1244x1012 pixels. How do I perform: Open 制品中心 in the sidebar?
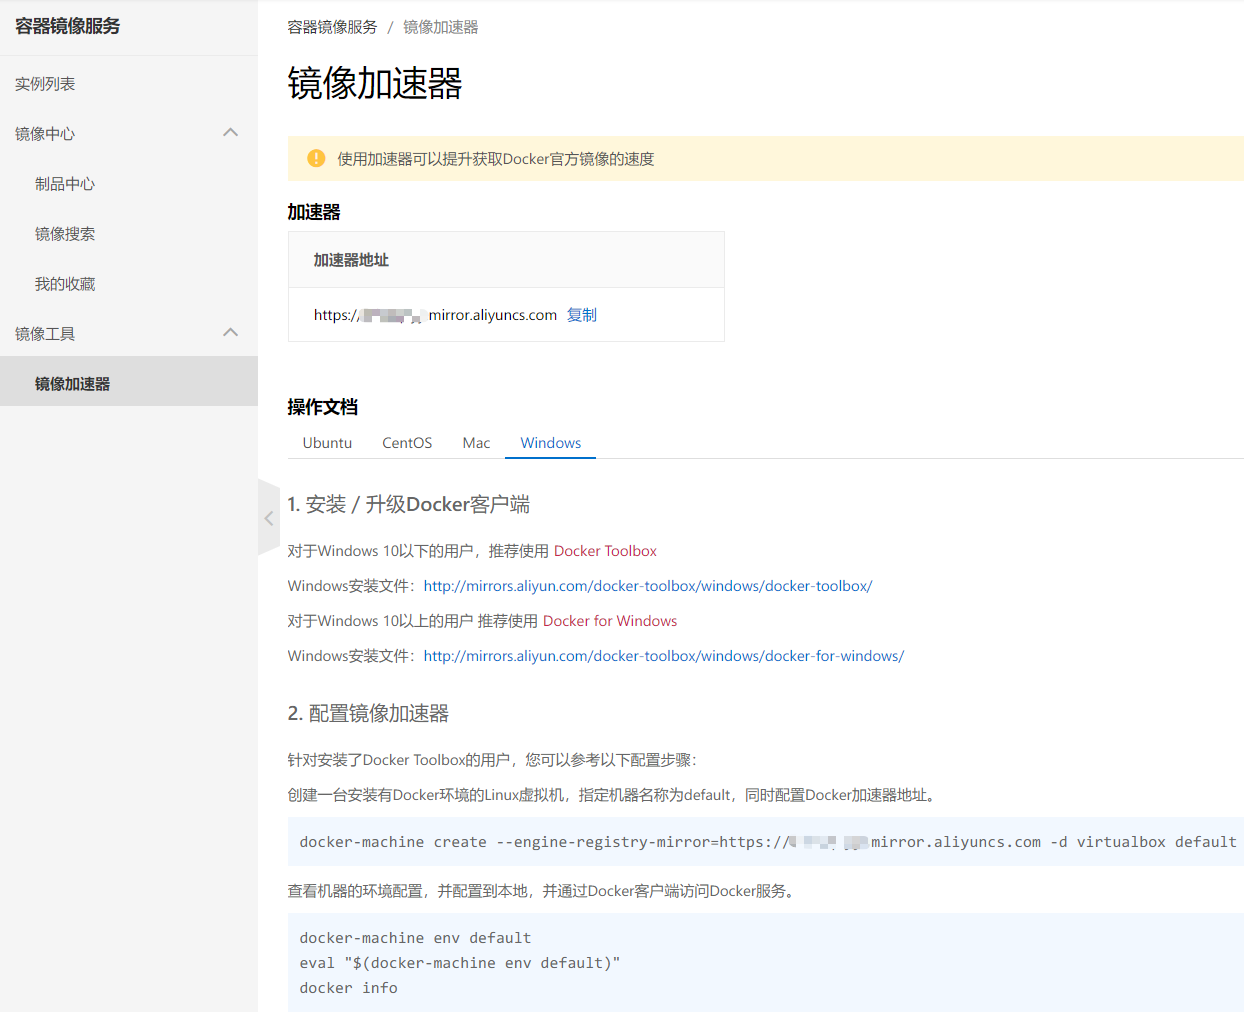pos(65,184)
